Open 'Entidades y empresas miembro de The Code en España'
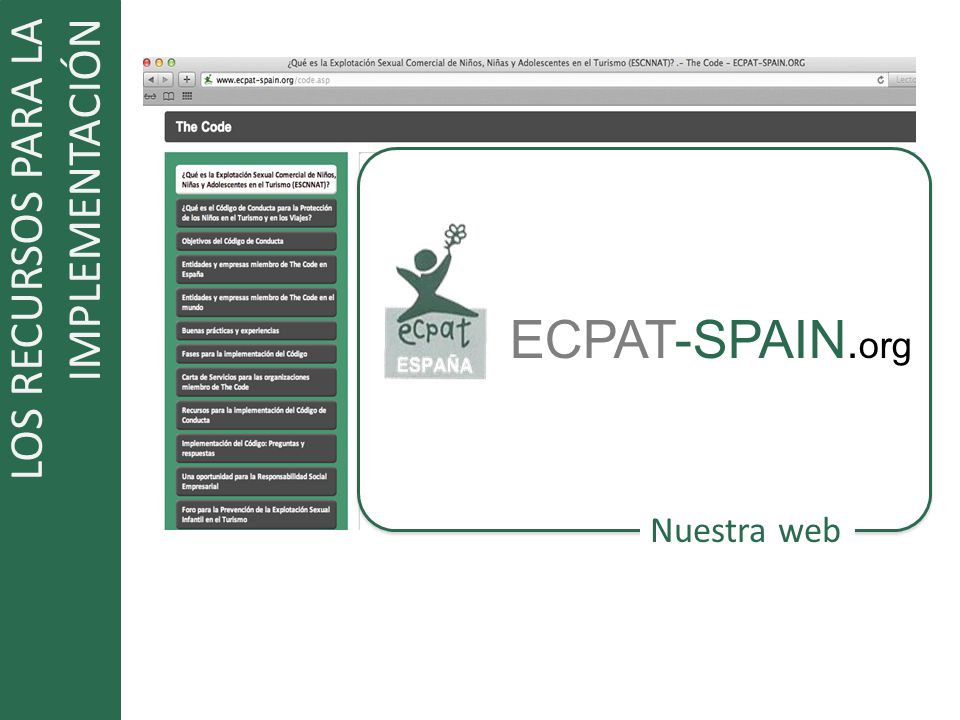960x720 pixels. [257, 269]
